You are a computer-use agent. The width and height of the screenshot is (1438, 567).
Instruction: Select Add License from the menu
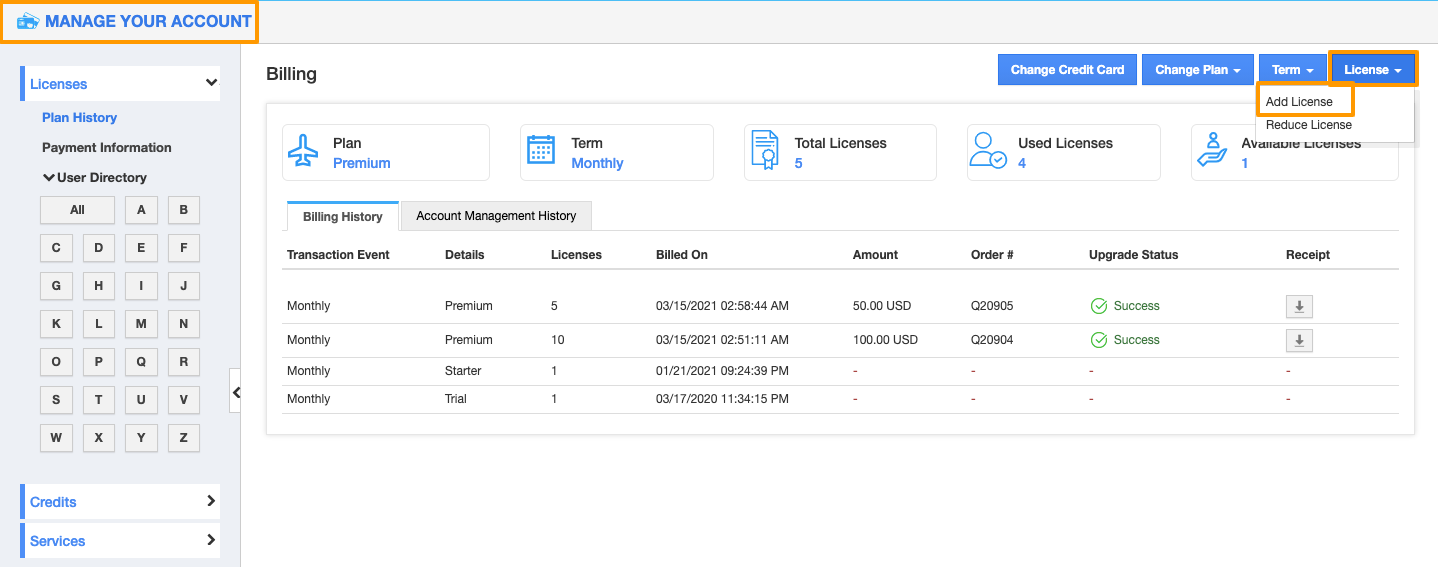click(1299, 102)
